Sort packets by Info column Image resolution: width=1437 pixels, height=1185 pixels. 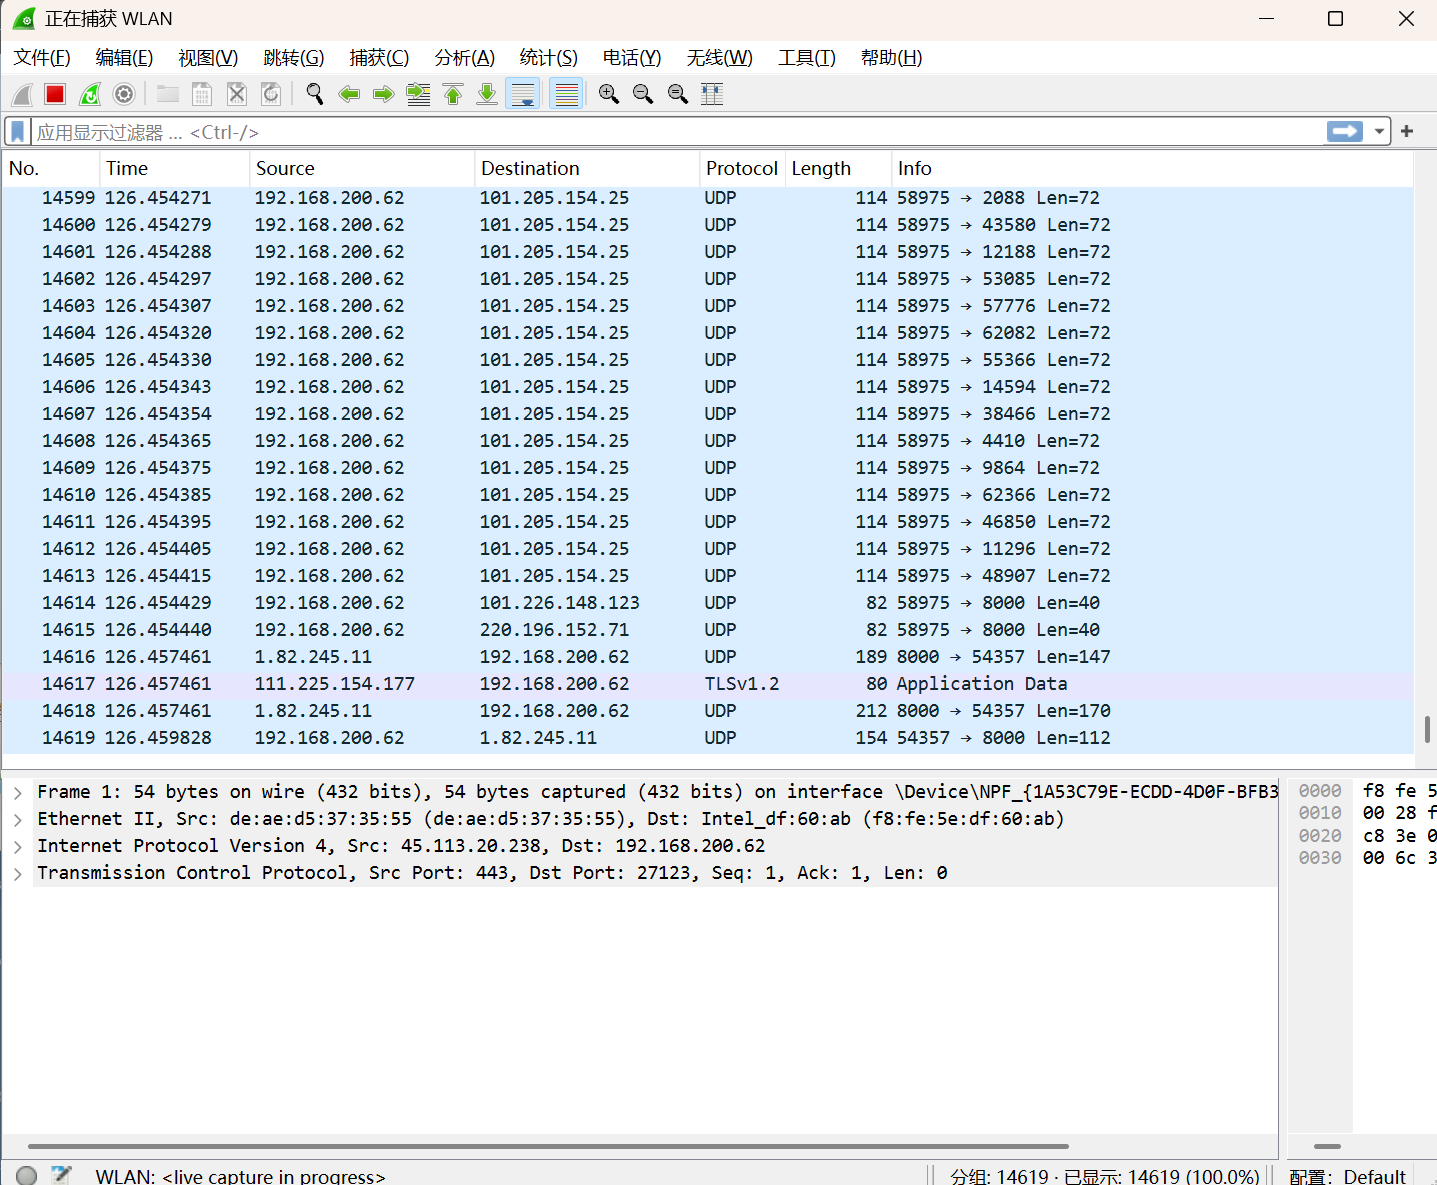[1152, 168]
